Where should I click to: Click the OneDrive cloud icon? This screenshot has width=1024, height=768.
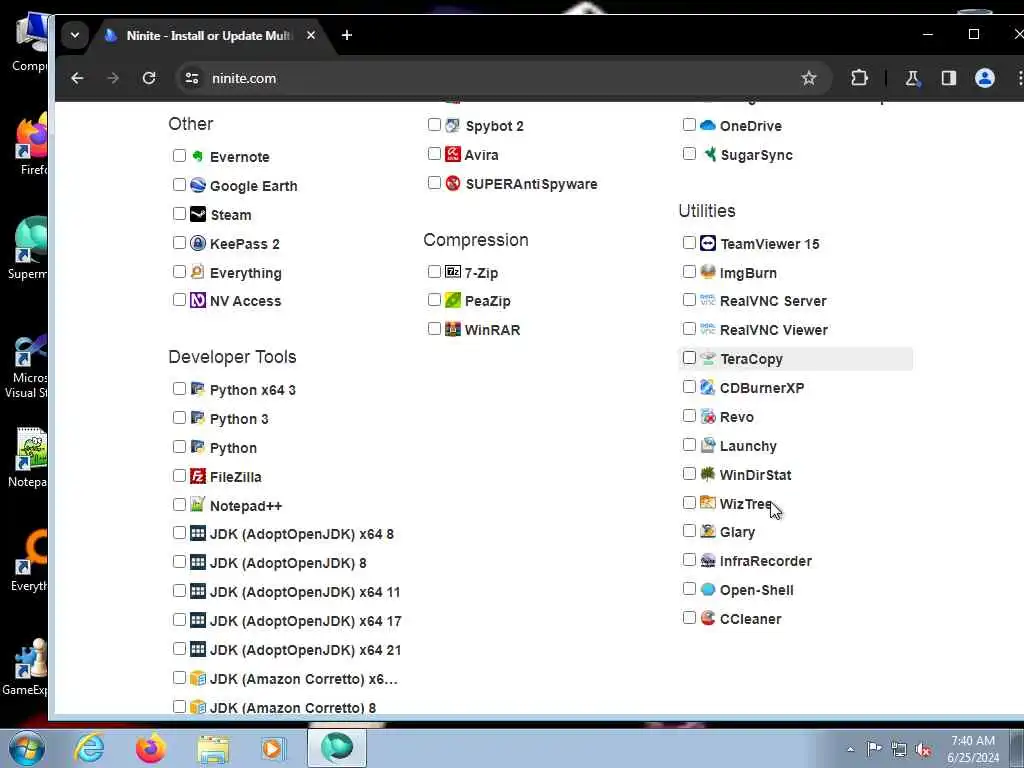[x=707, y=125]
